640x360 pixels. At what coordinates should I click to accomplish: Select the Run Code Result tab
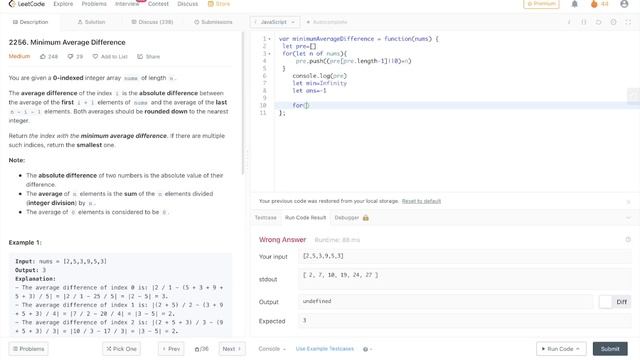(x=305, y=218)
